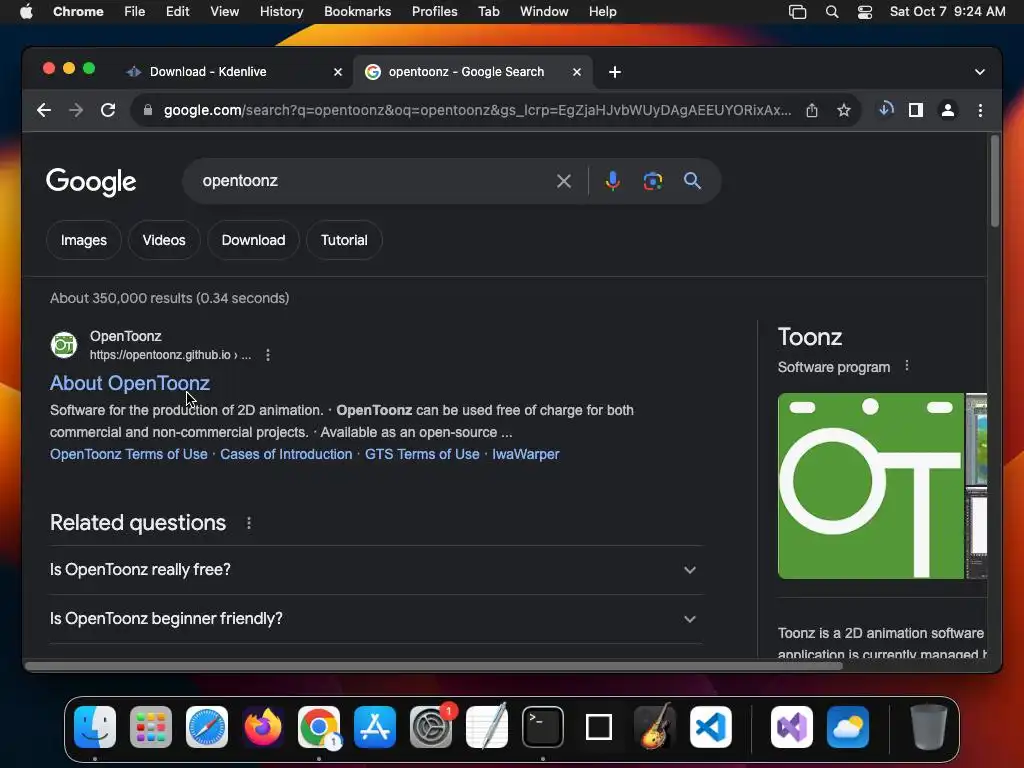Viewport: 1024px width, 768px height.
Task: Open the Bookmarks menu
Action: (x=357, y=12)
